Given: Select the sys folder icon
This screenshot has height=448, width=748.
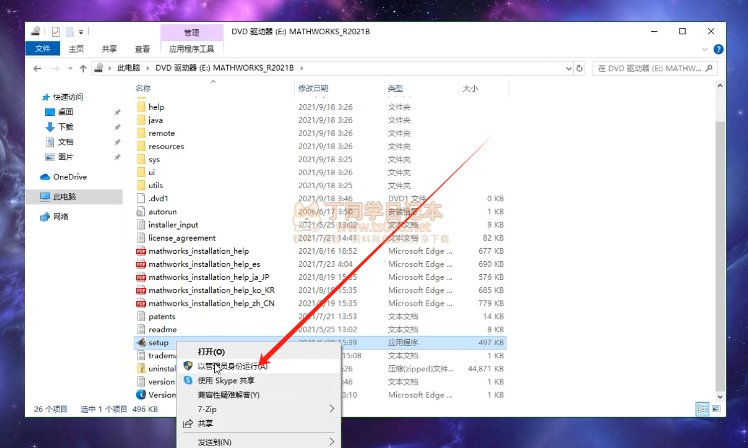Looking at the screenshot, I should (141, 159).
